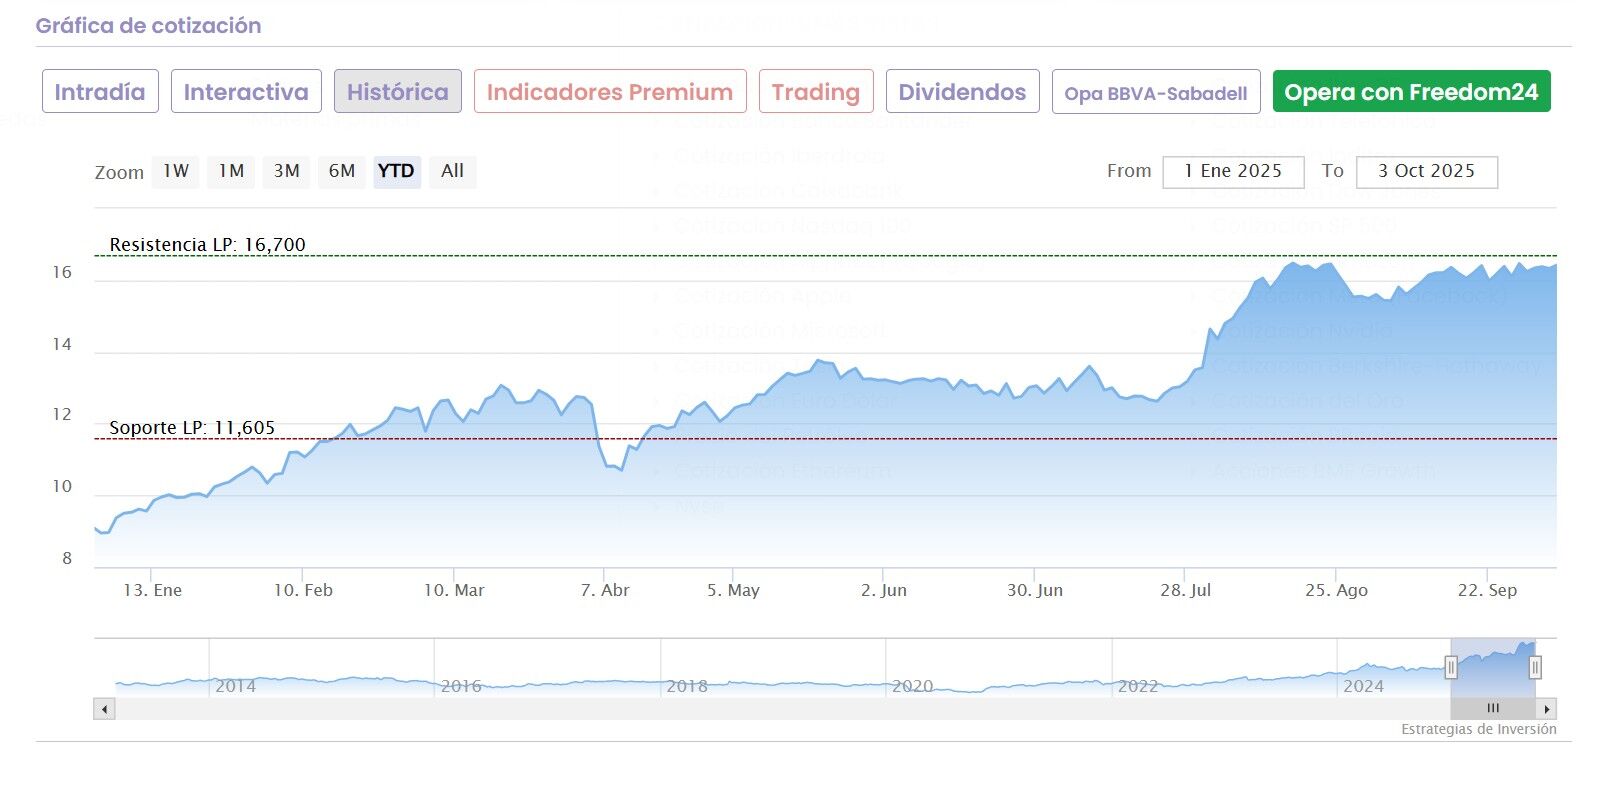Open the Intradía chart tab
The height and width of the screenshot is (796, 1614).
pos(100,92)
